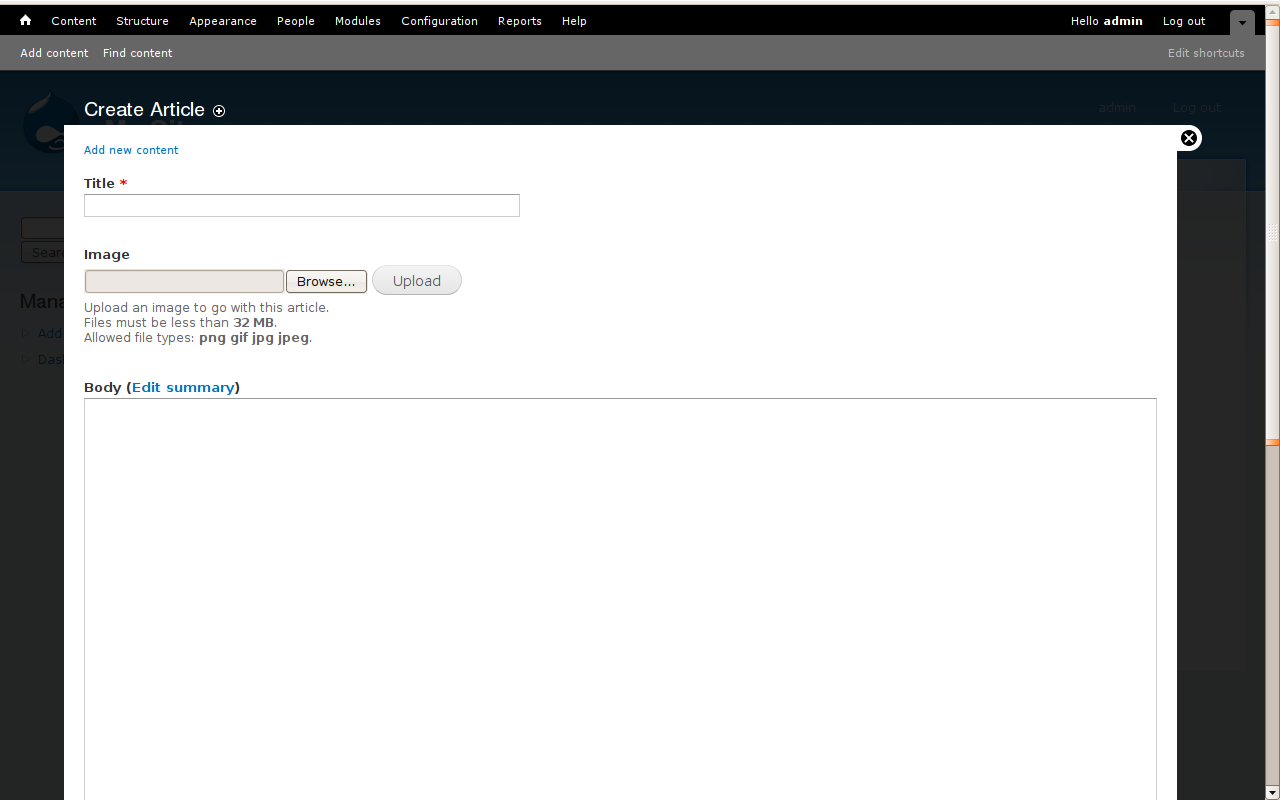The width and height of the screenshot is (1280, 800).
Task: Open the Configuration menu
Action: [439, 20]
